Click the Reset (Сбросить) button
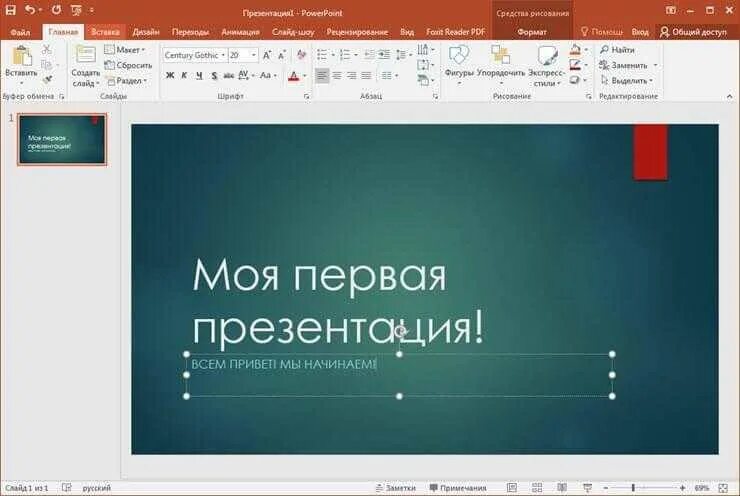Screen dimensions: 740x496 (x=128, y=65)
